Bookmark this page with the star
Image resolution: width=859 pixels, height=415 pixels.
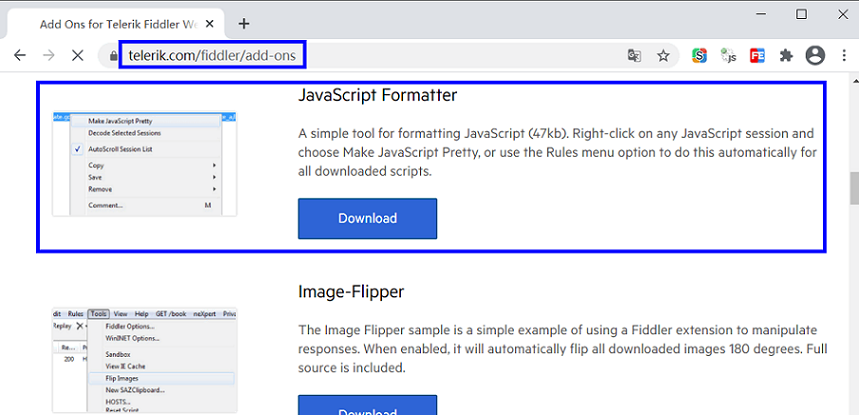coord(663,55)
